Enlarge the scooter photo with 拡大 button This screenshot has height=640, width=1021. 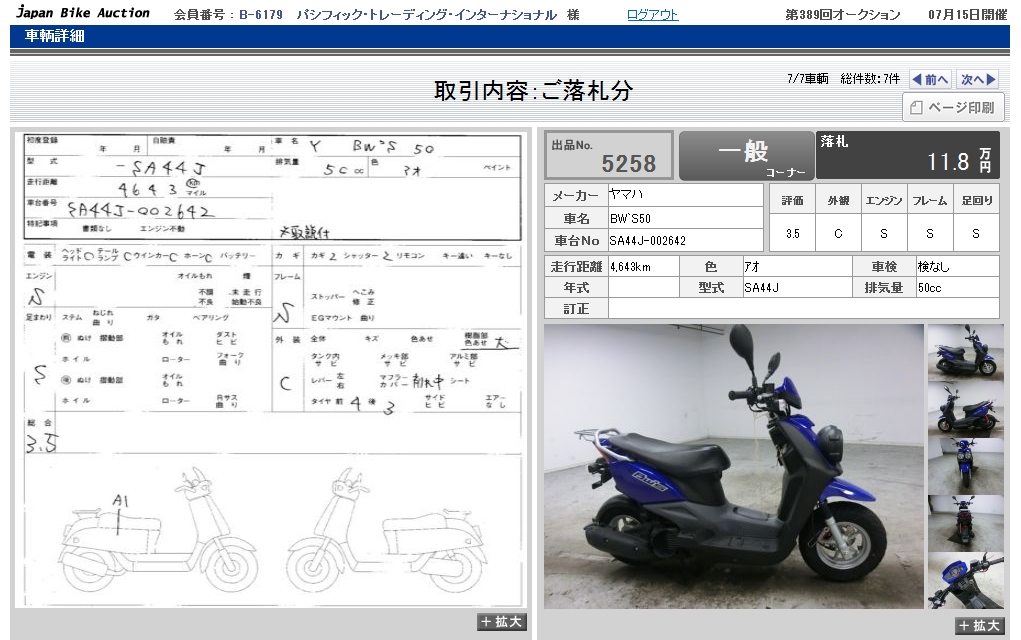[978, 625]
